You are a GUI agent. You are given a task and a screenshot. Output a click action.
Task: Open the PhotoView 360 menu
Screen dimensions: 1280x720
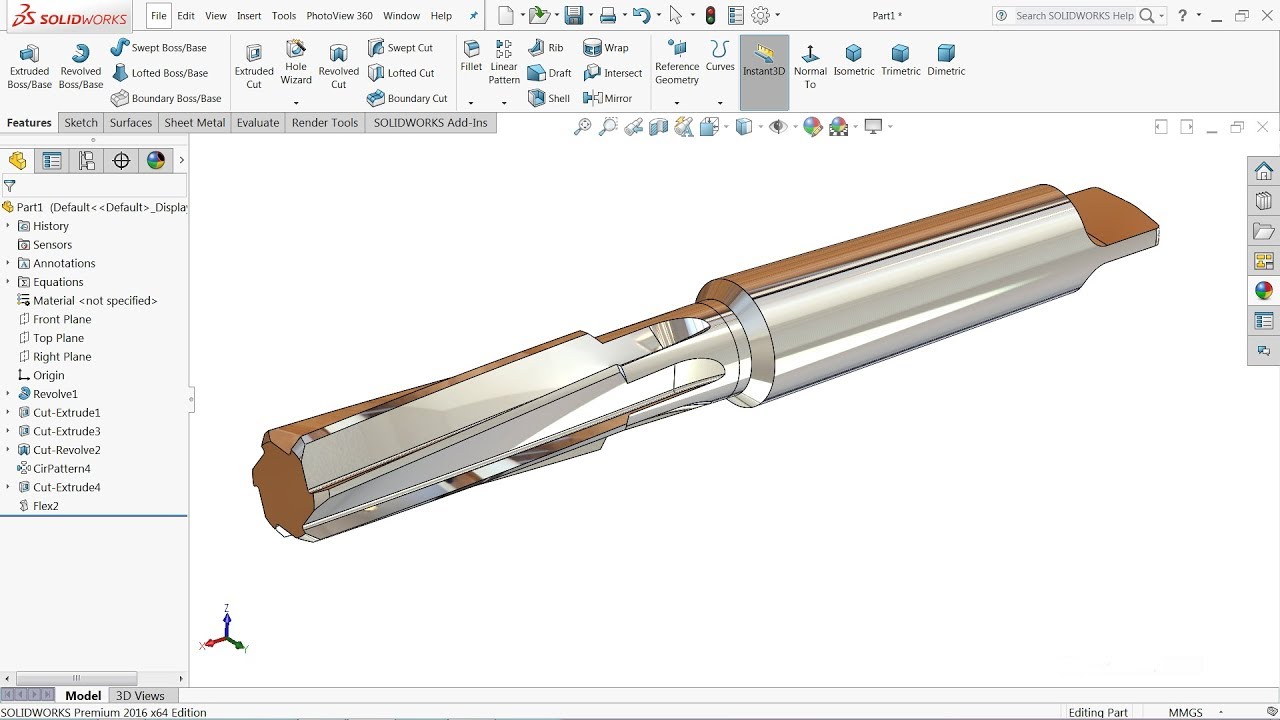(x=340, y=16)
